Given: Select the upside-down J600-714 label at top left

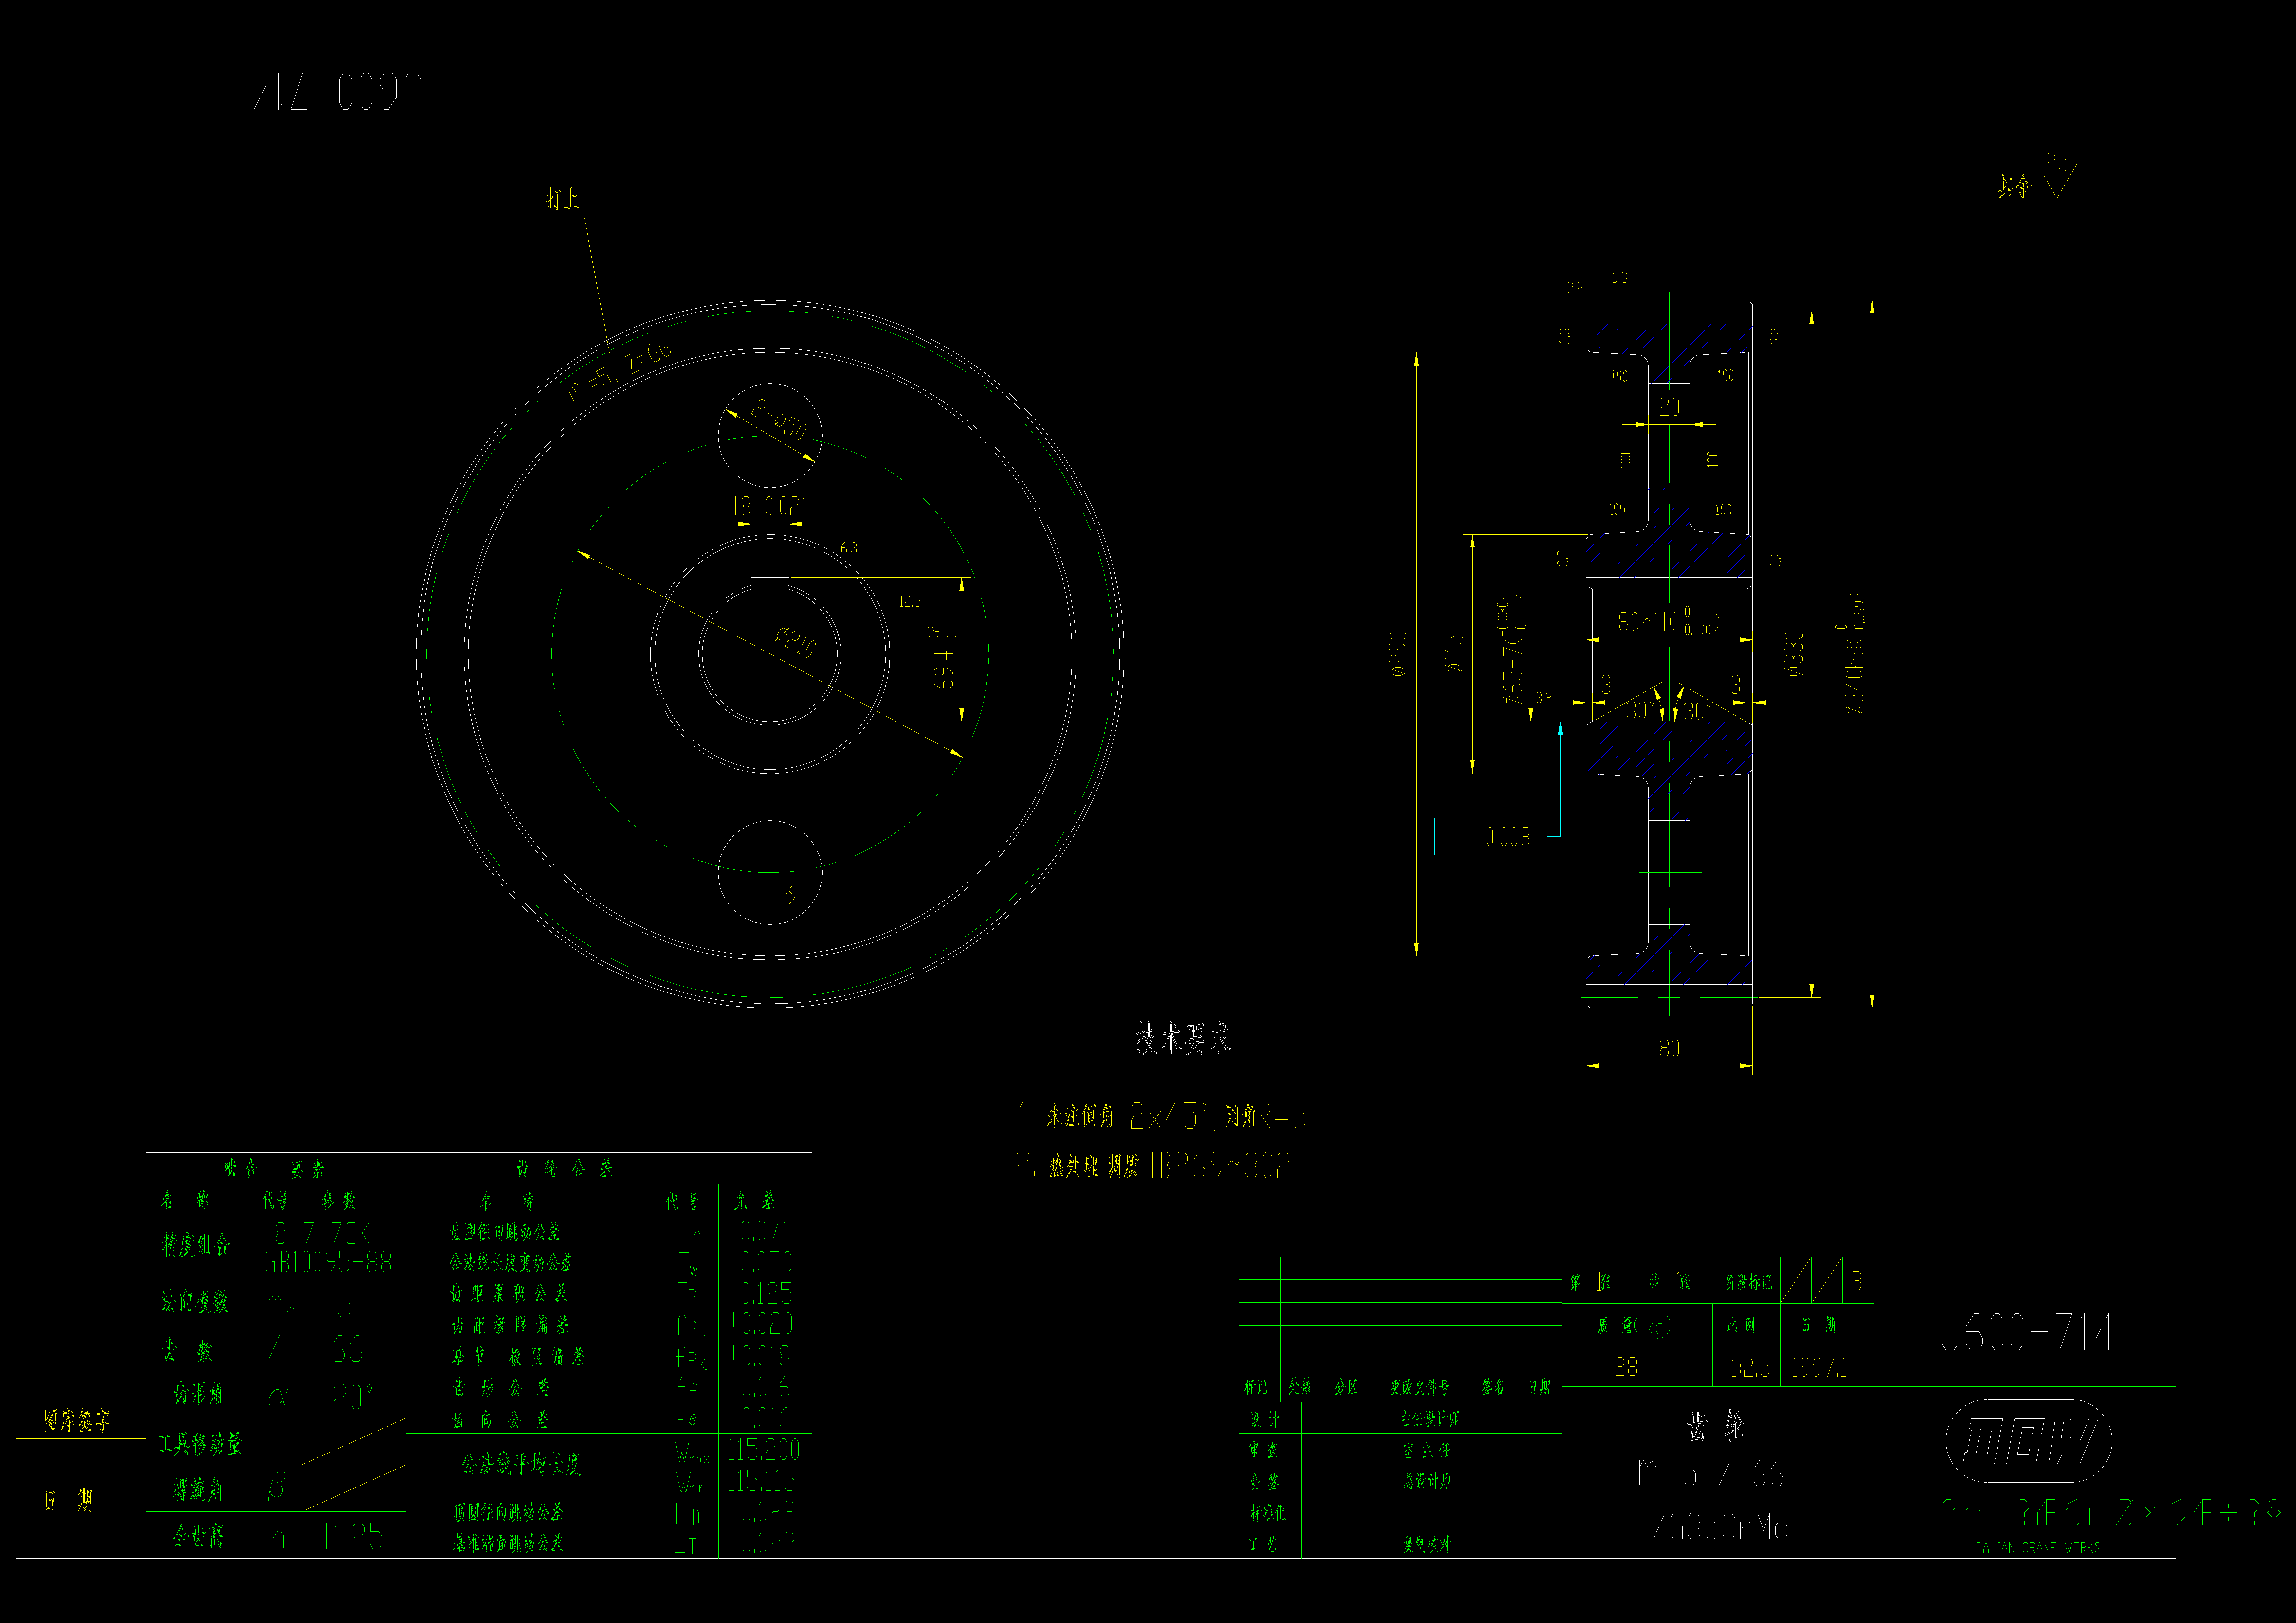Looking at the screenshot, I should 335,91.
